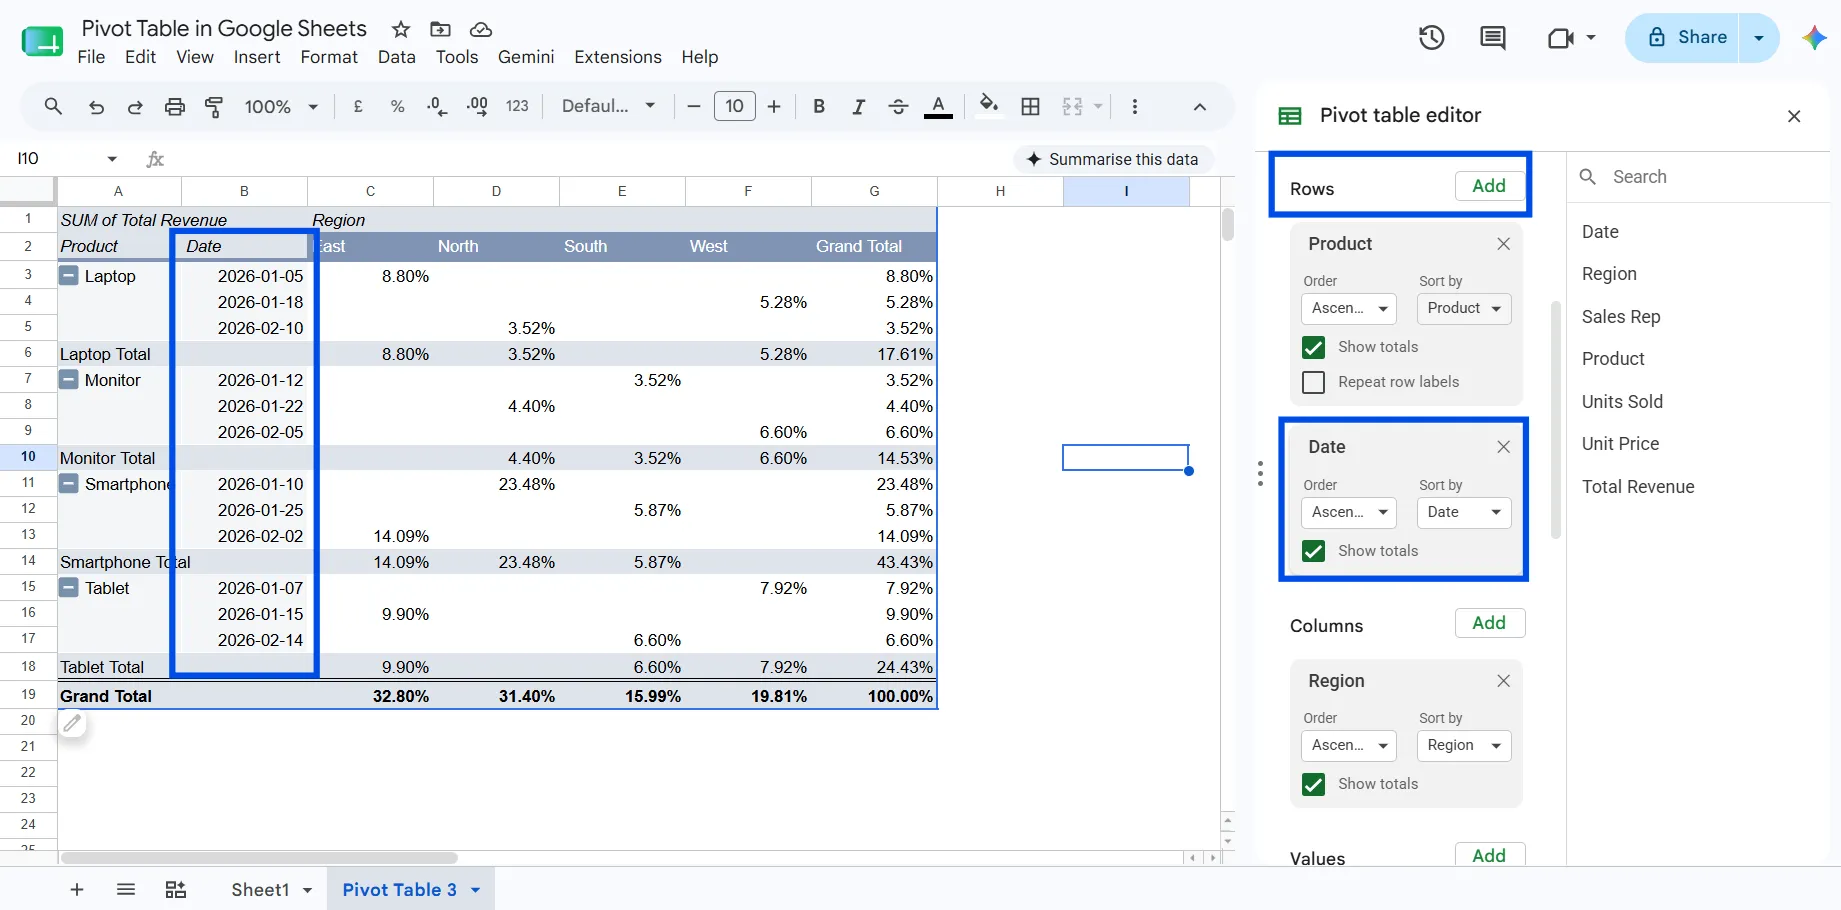Increase decimal places icon
The image size is (1841, 910).
pyautogui.click(x=477, y=106)
